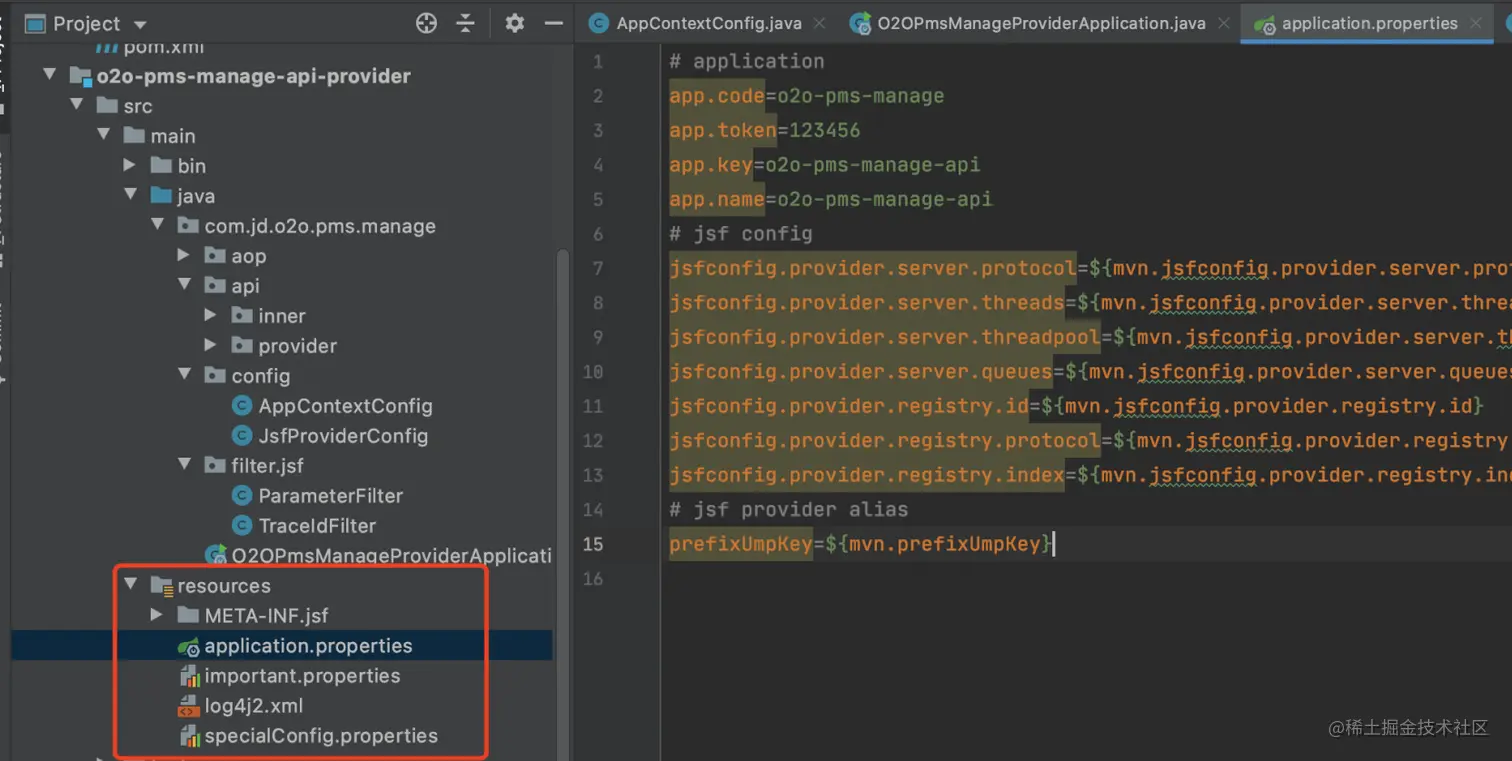
Task: Select o2o-pms-manage-api-provider module folder icon
Action: click(80, 76)
